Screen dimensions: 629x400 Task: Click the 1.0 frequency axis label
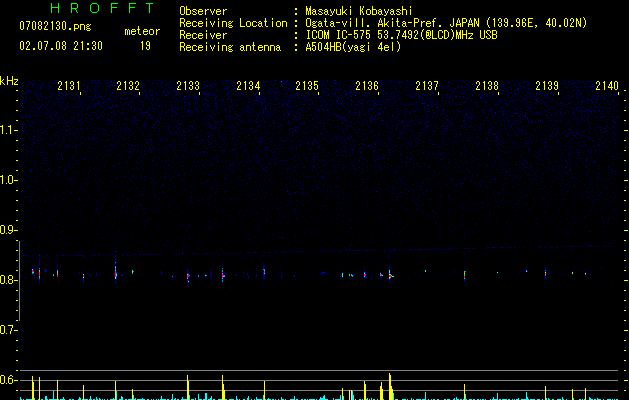(x=9, y=180)
